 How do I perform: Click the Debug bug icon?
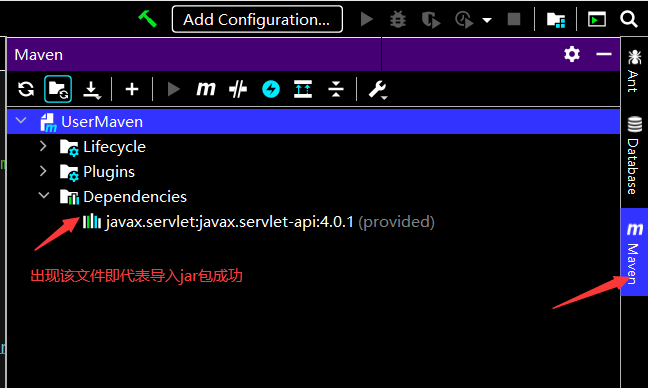click(398, 19)
